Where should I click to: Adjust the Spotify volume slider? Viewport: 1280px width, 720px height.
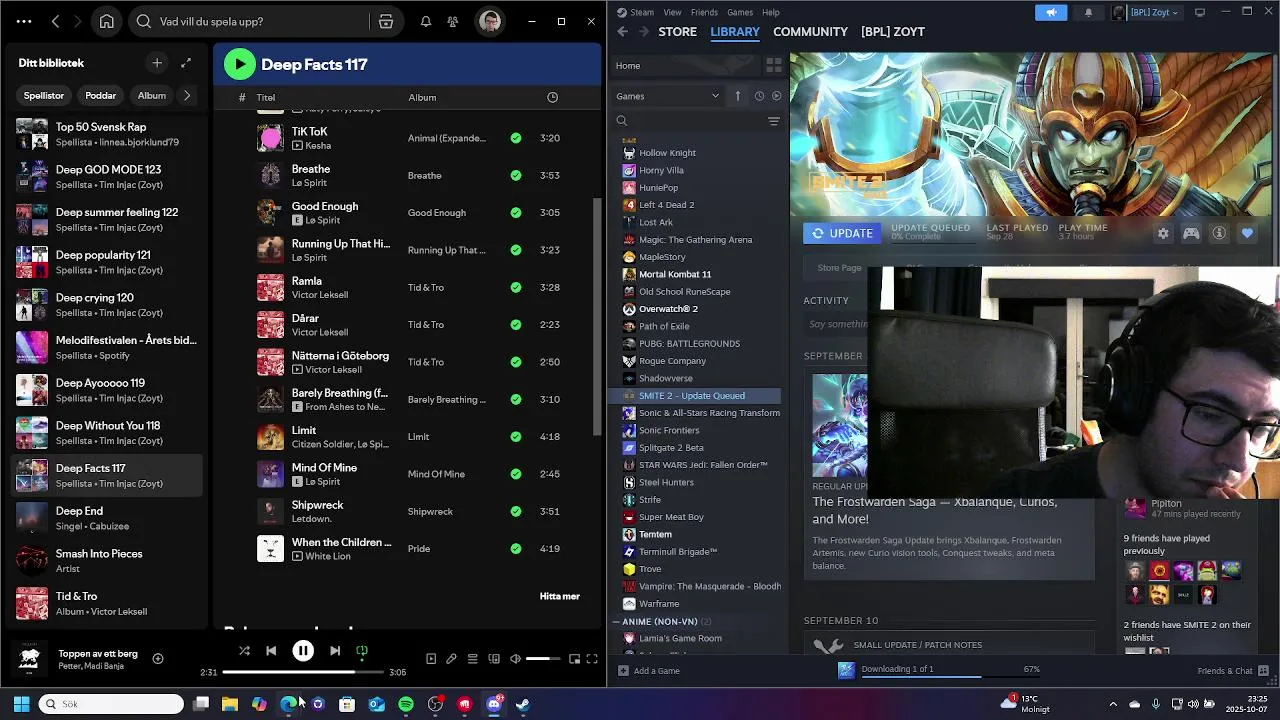click(543, 659)
